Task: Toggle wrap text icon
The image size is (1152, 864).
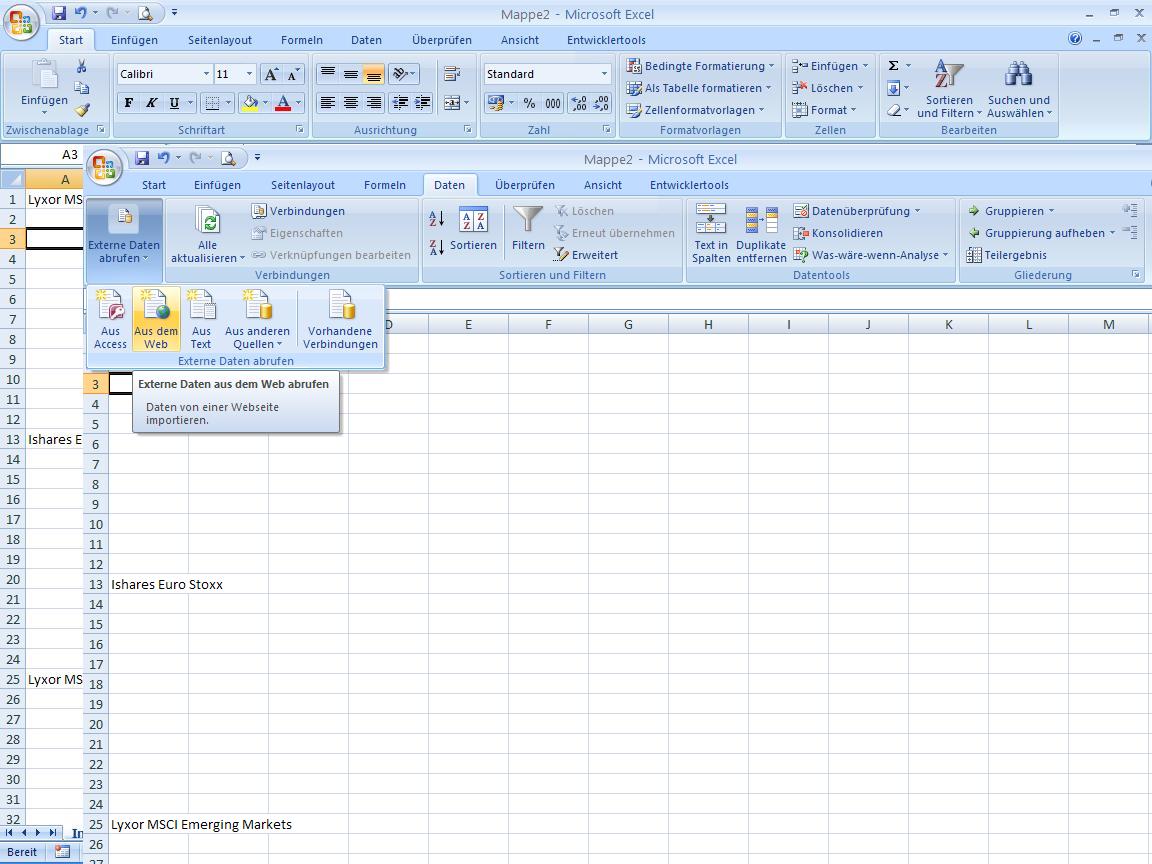Action: [x=452, y=74]
